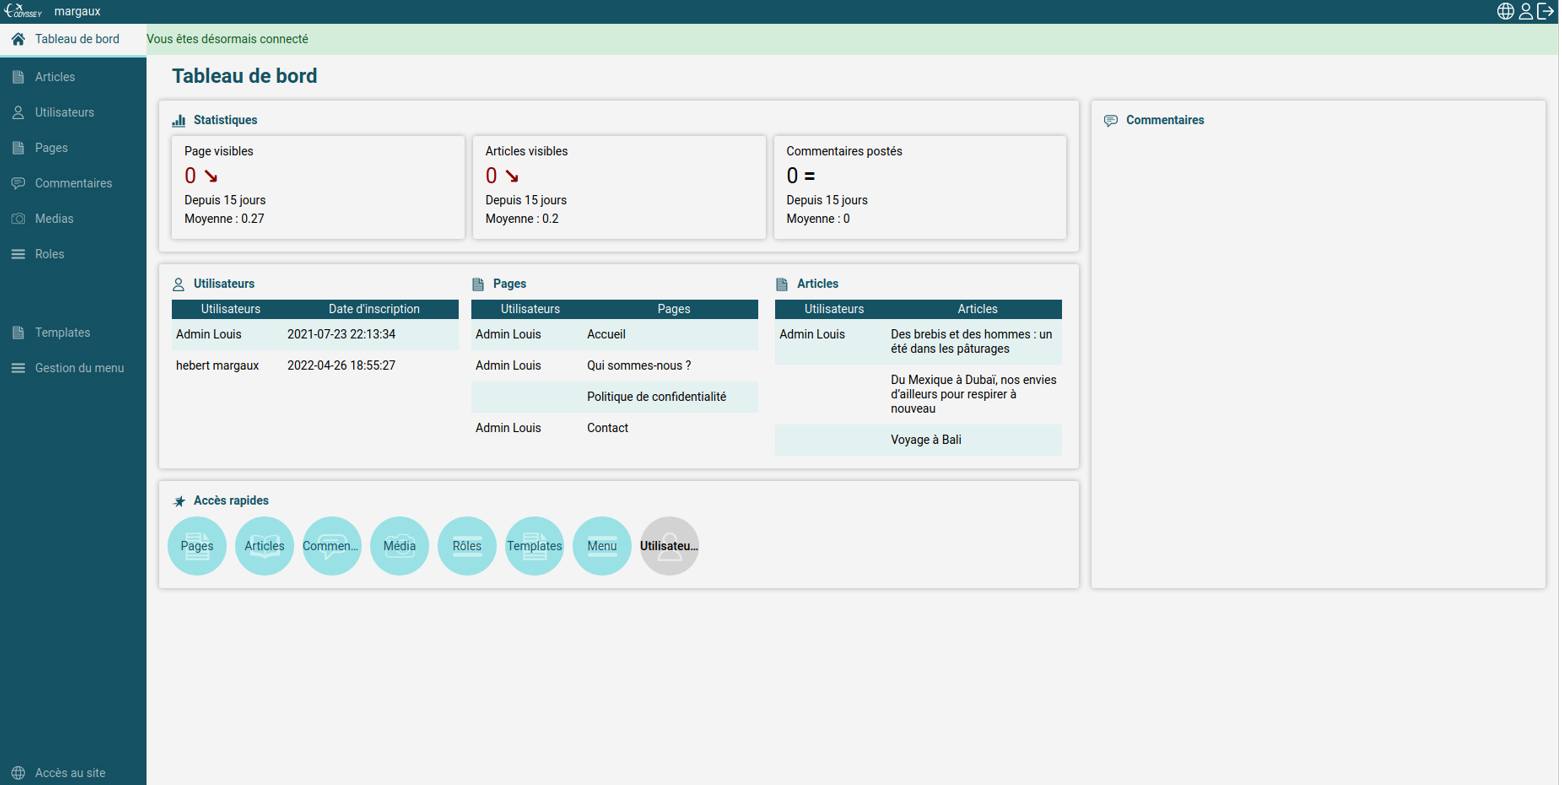Select hebert margaux in users table
Screen dimensions: 1562x785
click(x=217, y=366)
